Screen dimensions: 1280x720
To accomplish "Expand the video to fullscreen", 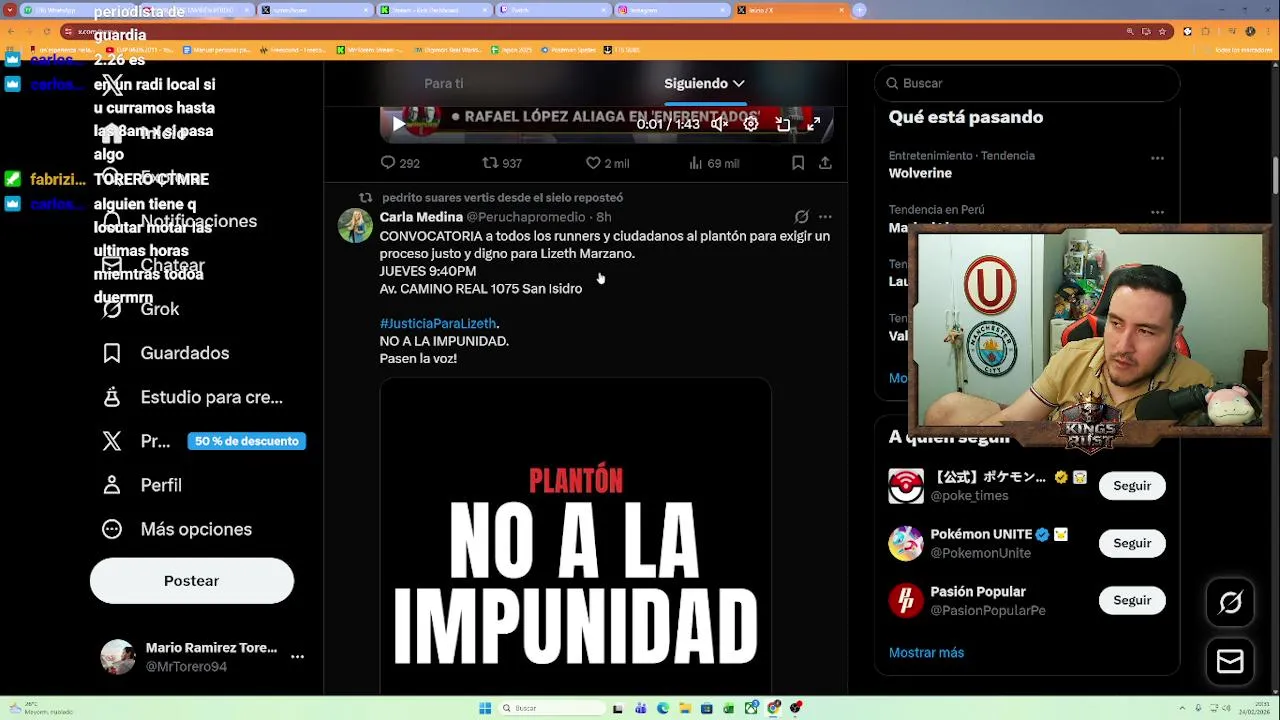I will [x=814, y=124].
